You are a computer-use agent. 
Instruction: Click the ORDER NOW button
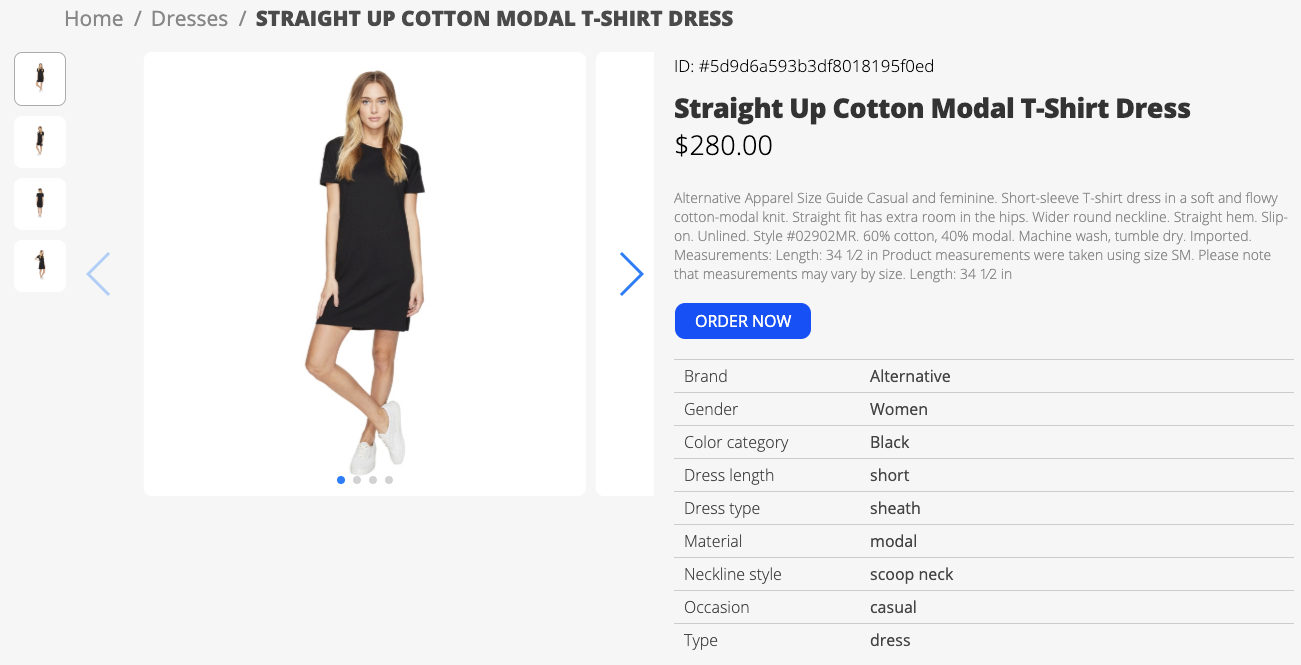point(743,321)
